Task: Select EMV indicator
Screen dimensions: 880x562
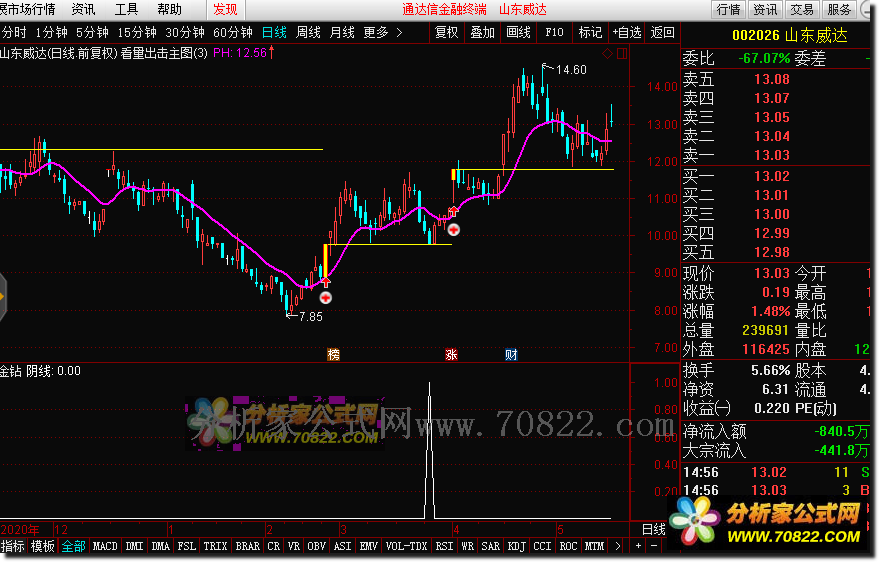Action: coord(369,546)
